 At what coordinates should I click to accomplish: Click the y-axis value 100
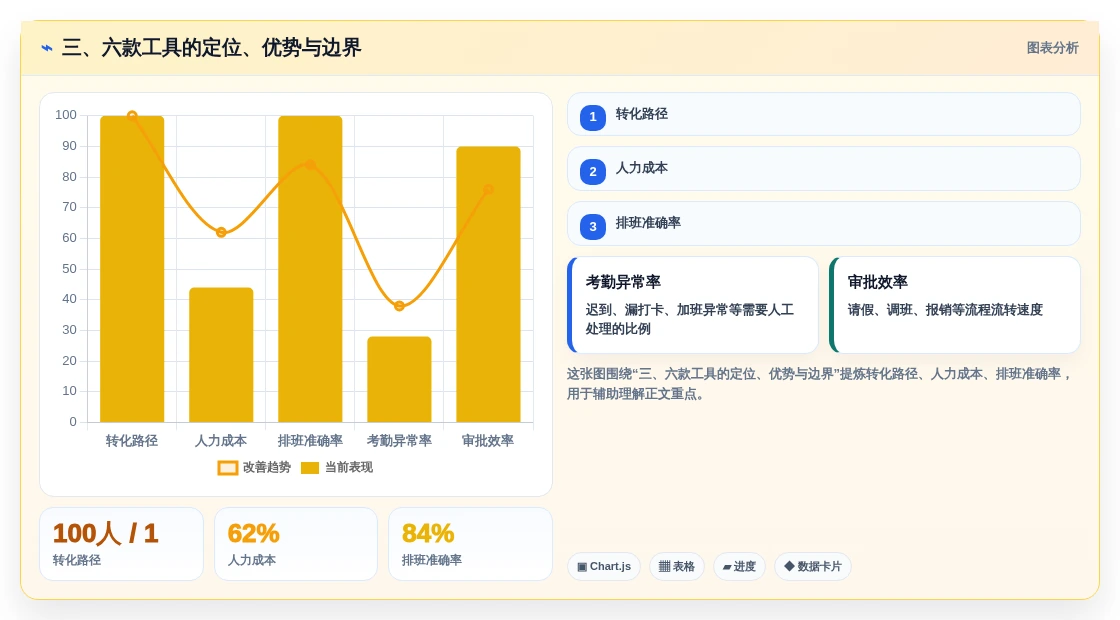66,115
